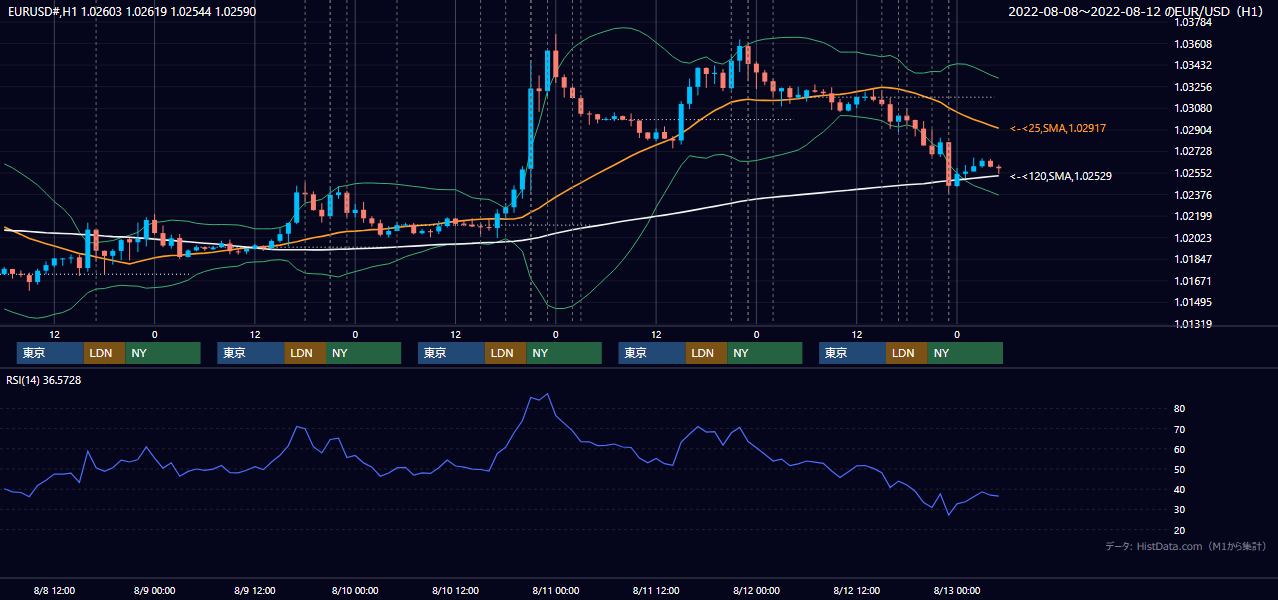Click the 東京 session block for 8/8
Screen dimensions: 1278x600
pyautogui.click(x=50, y=353)
